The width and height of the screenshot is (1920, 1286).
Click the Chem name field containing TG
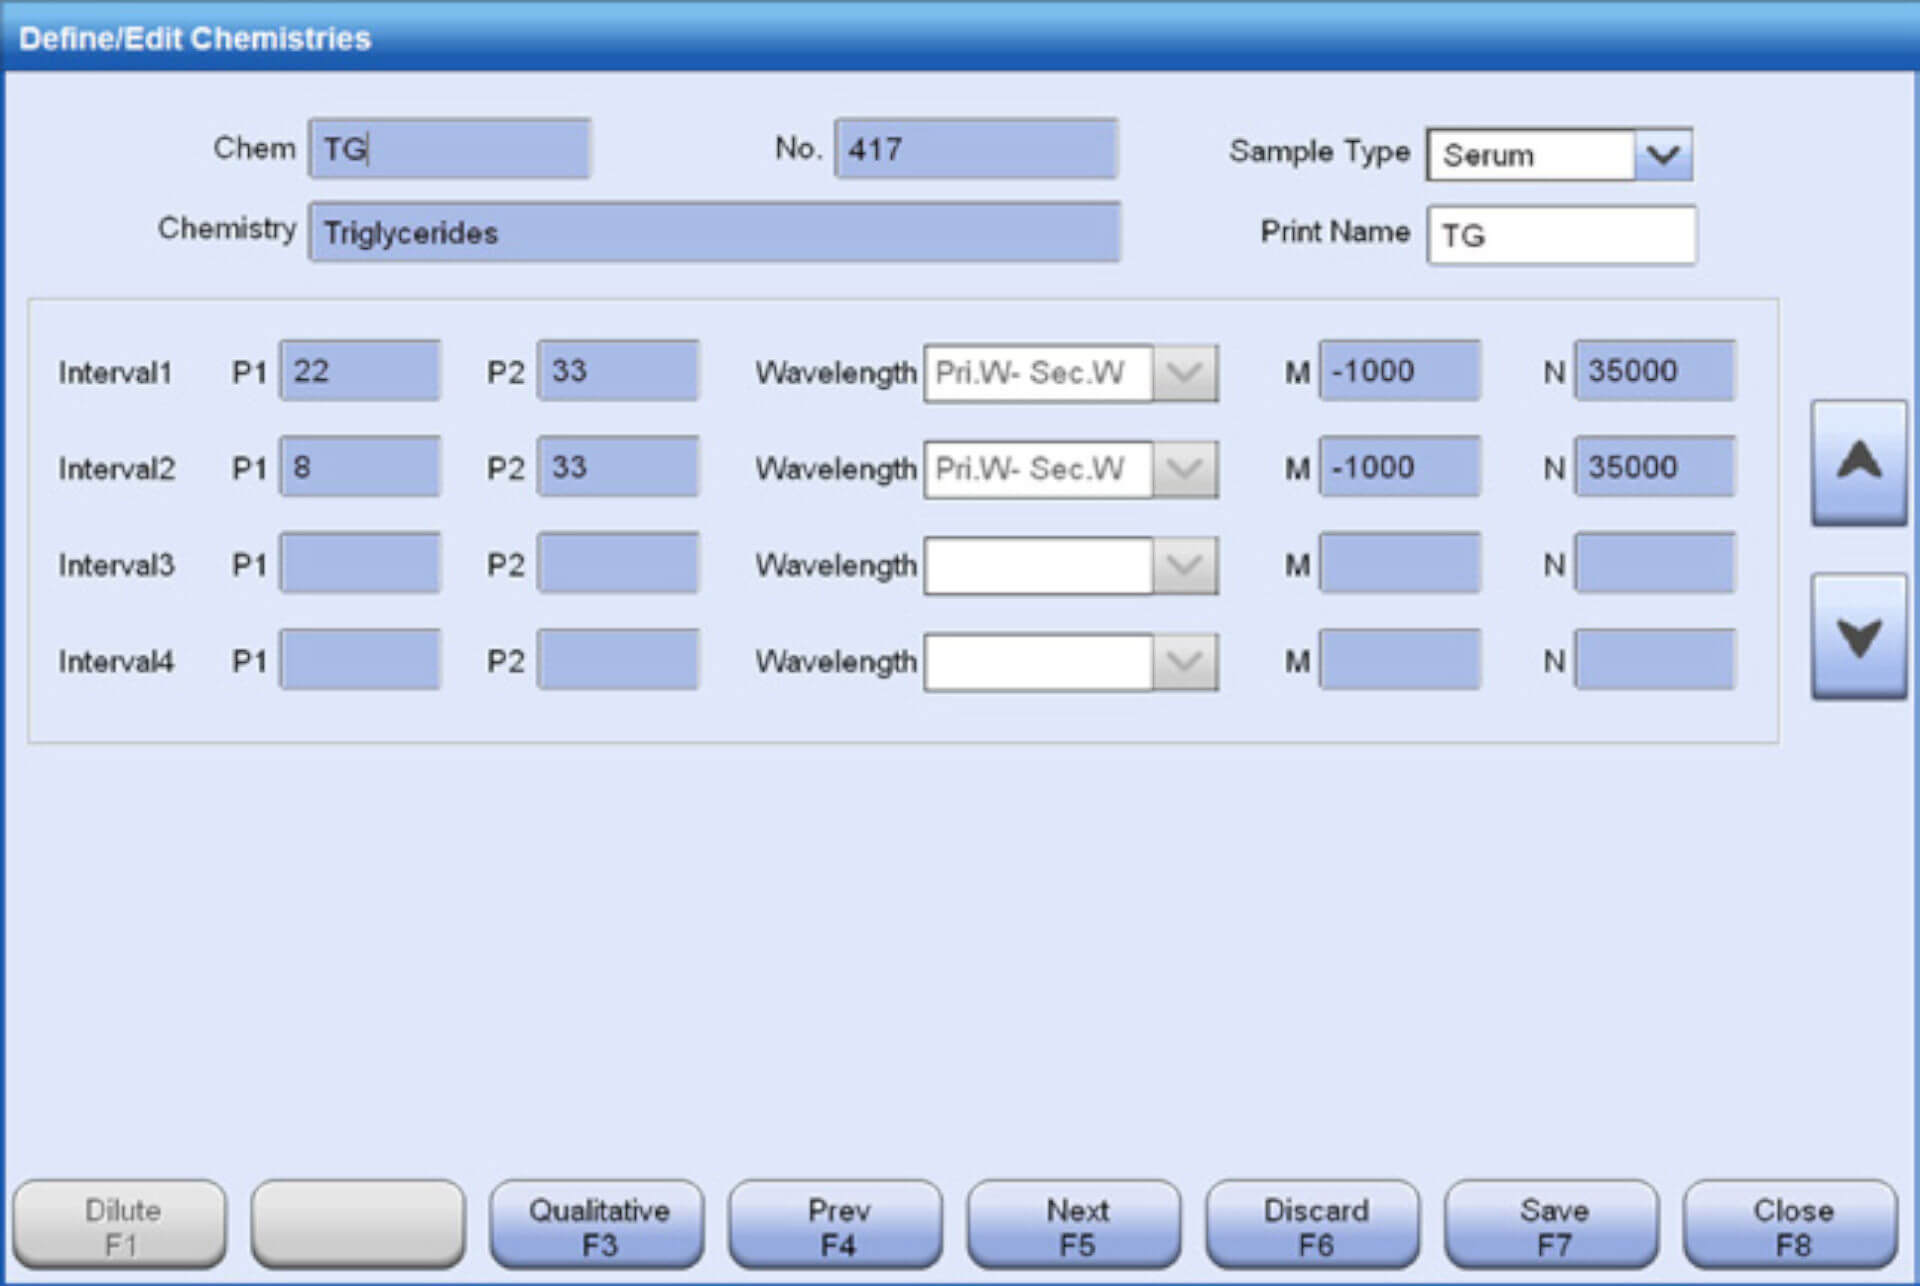[450, 149]
